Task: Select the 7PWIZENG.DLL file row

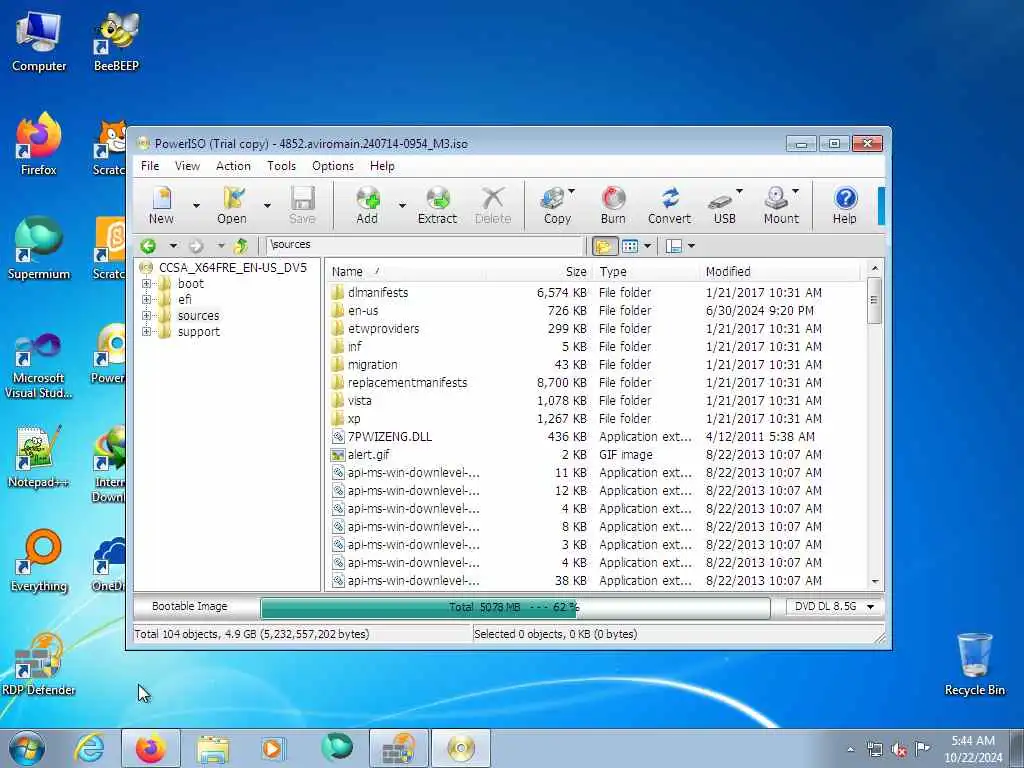Action: point(596,437)
